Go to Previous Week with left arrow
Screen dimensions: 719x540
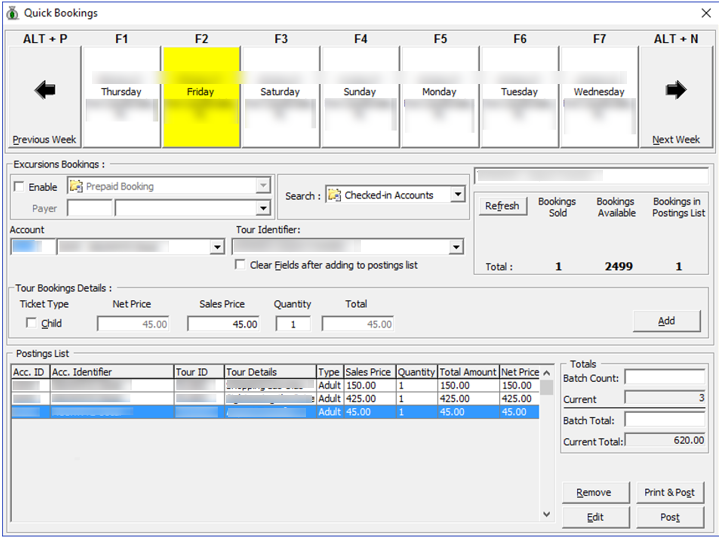pyautogui.click(x=44, y=96)
